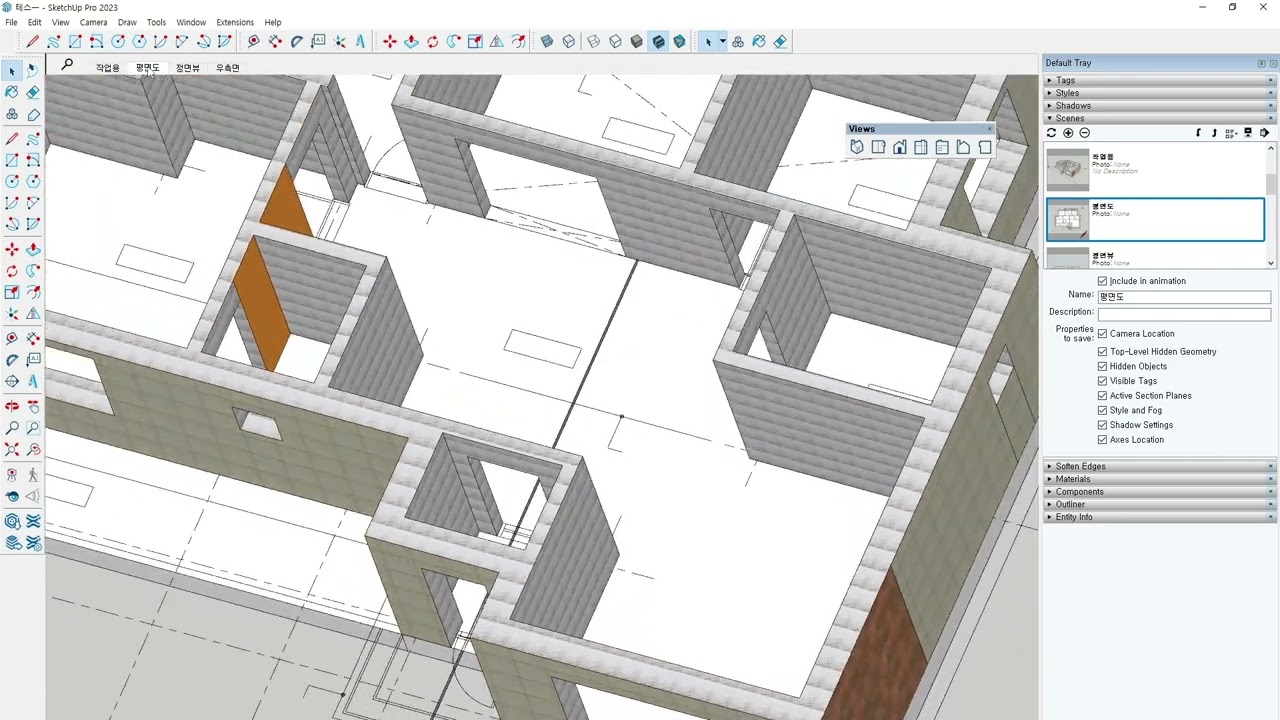This screenshot has height=720, width=1280.
Task: Select the Line pencil tool in top toolbar
Action: (32, 41)
